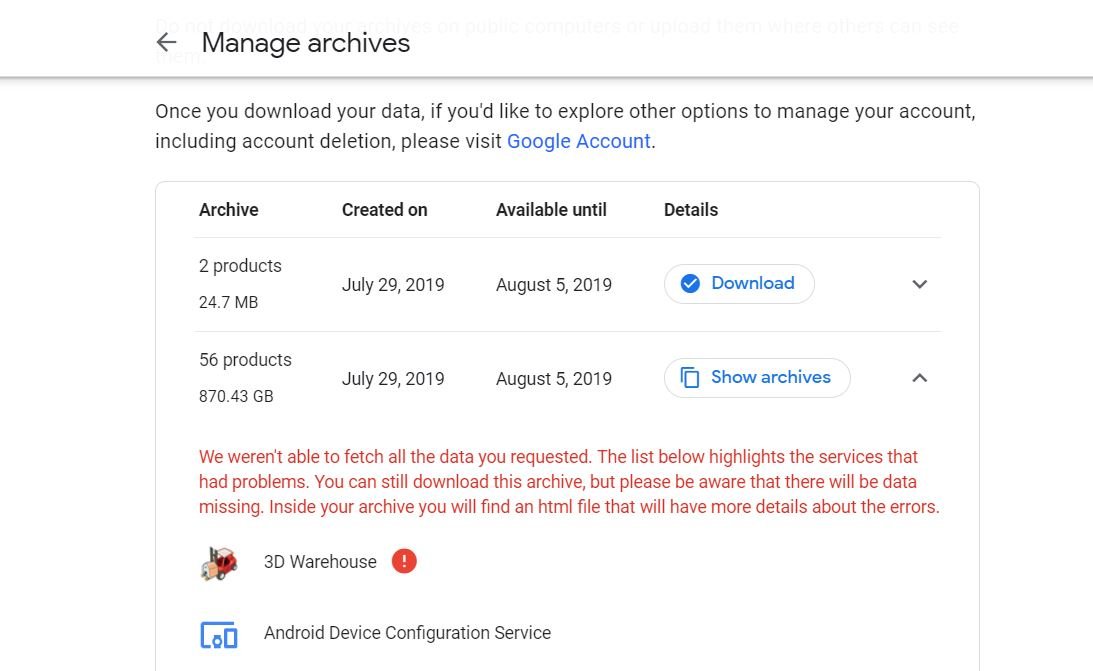The image size is (1093, 671).
Task: Open Show archives for 56 products
Action: [757, 378]
